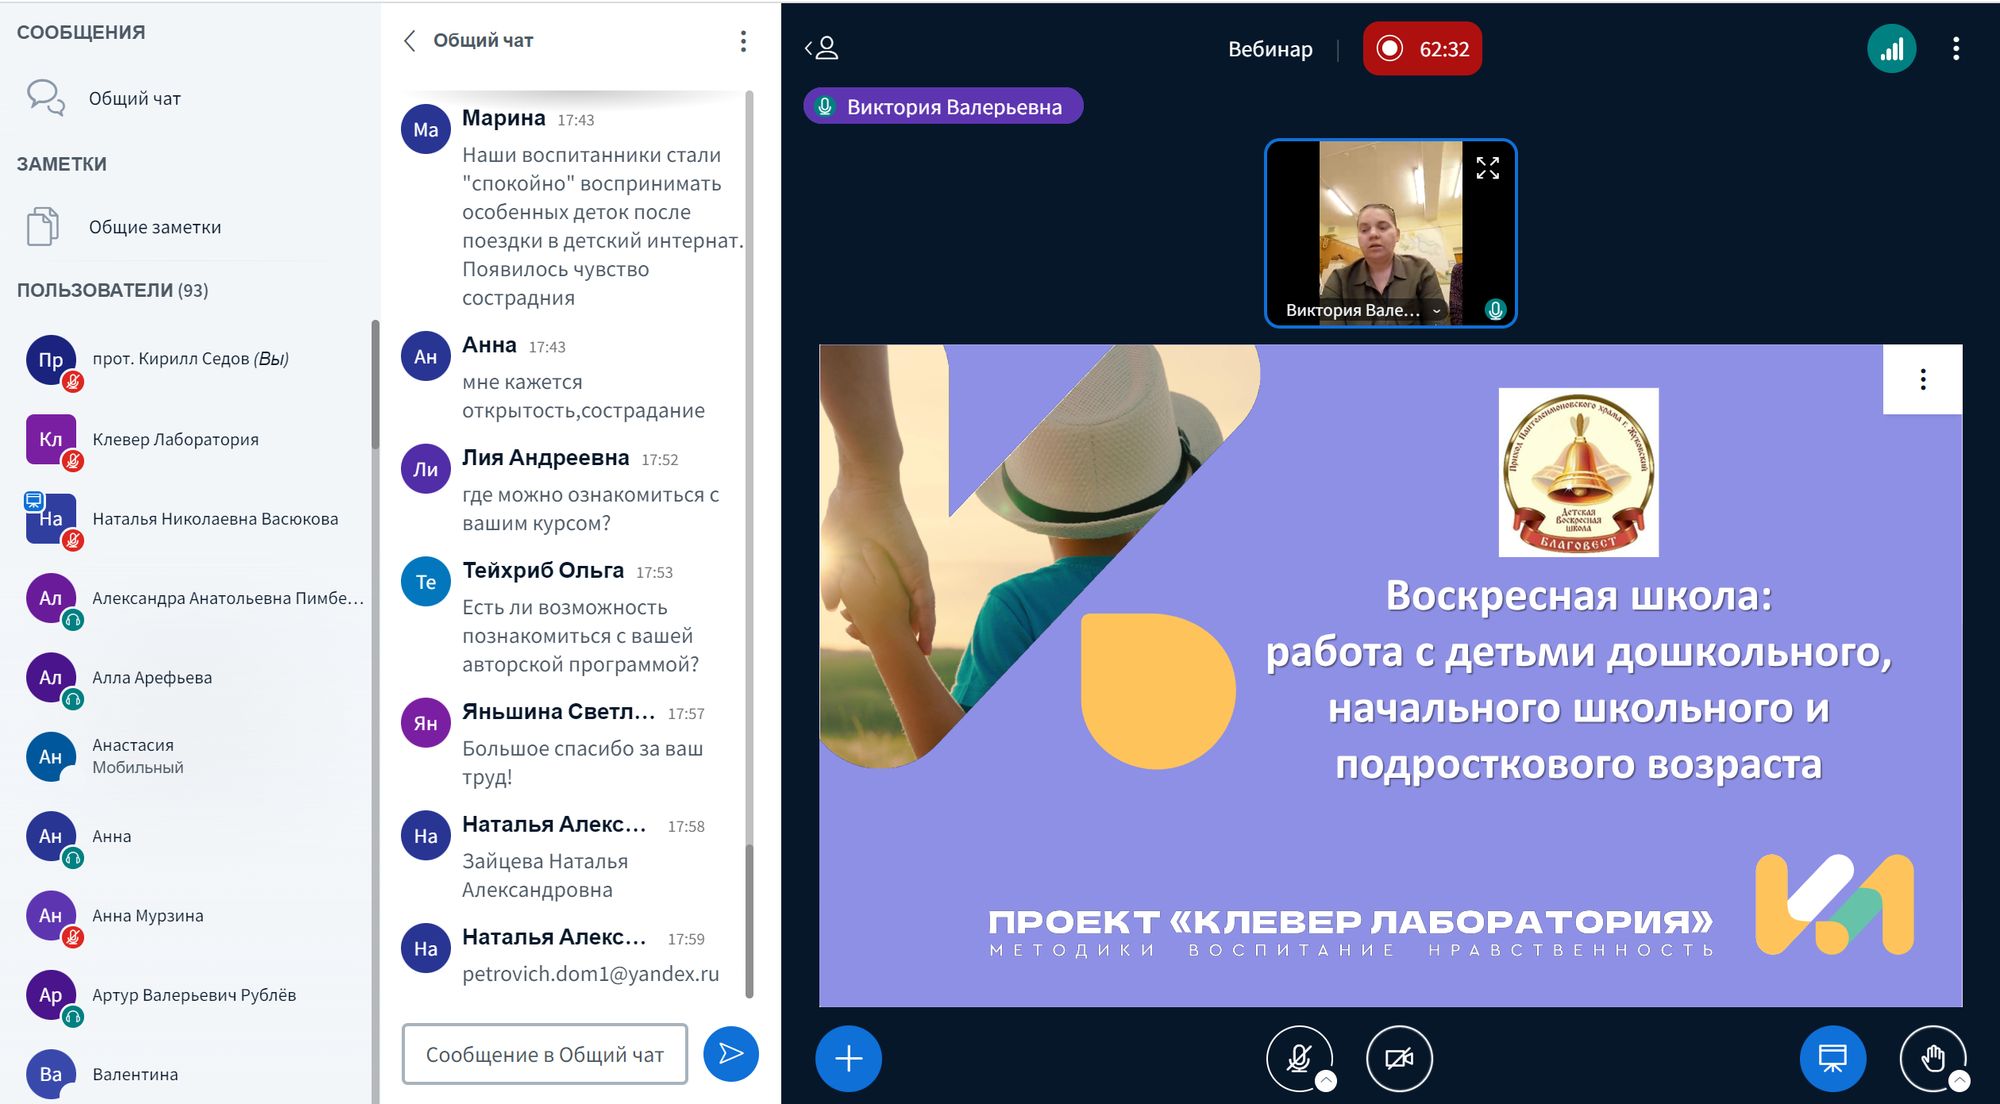2000x1104 pixels.
Task: Click Виктория Валерьевна talking indicator
Action: pos(942,107)
